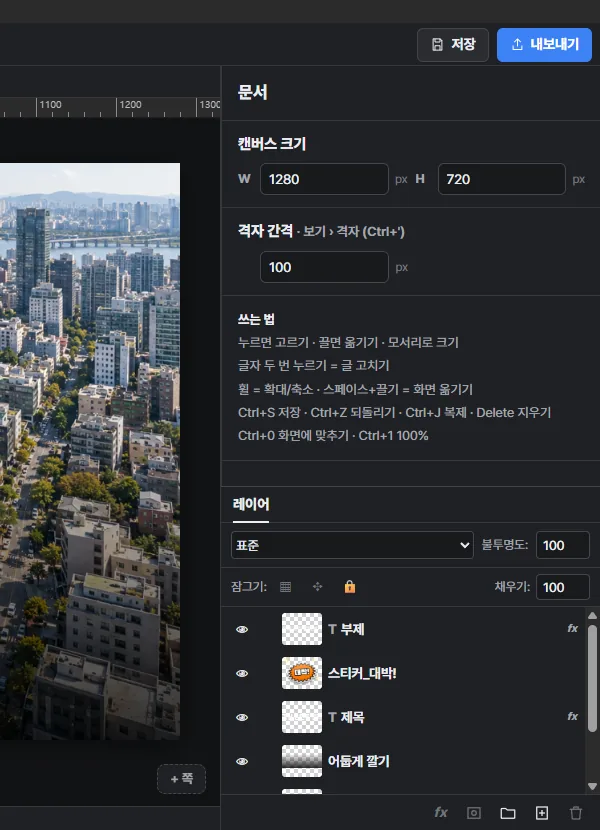
Task: Open the 표준 blend mode dropdown
Action: (x=352, y=545)
